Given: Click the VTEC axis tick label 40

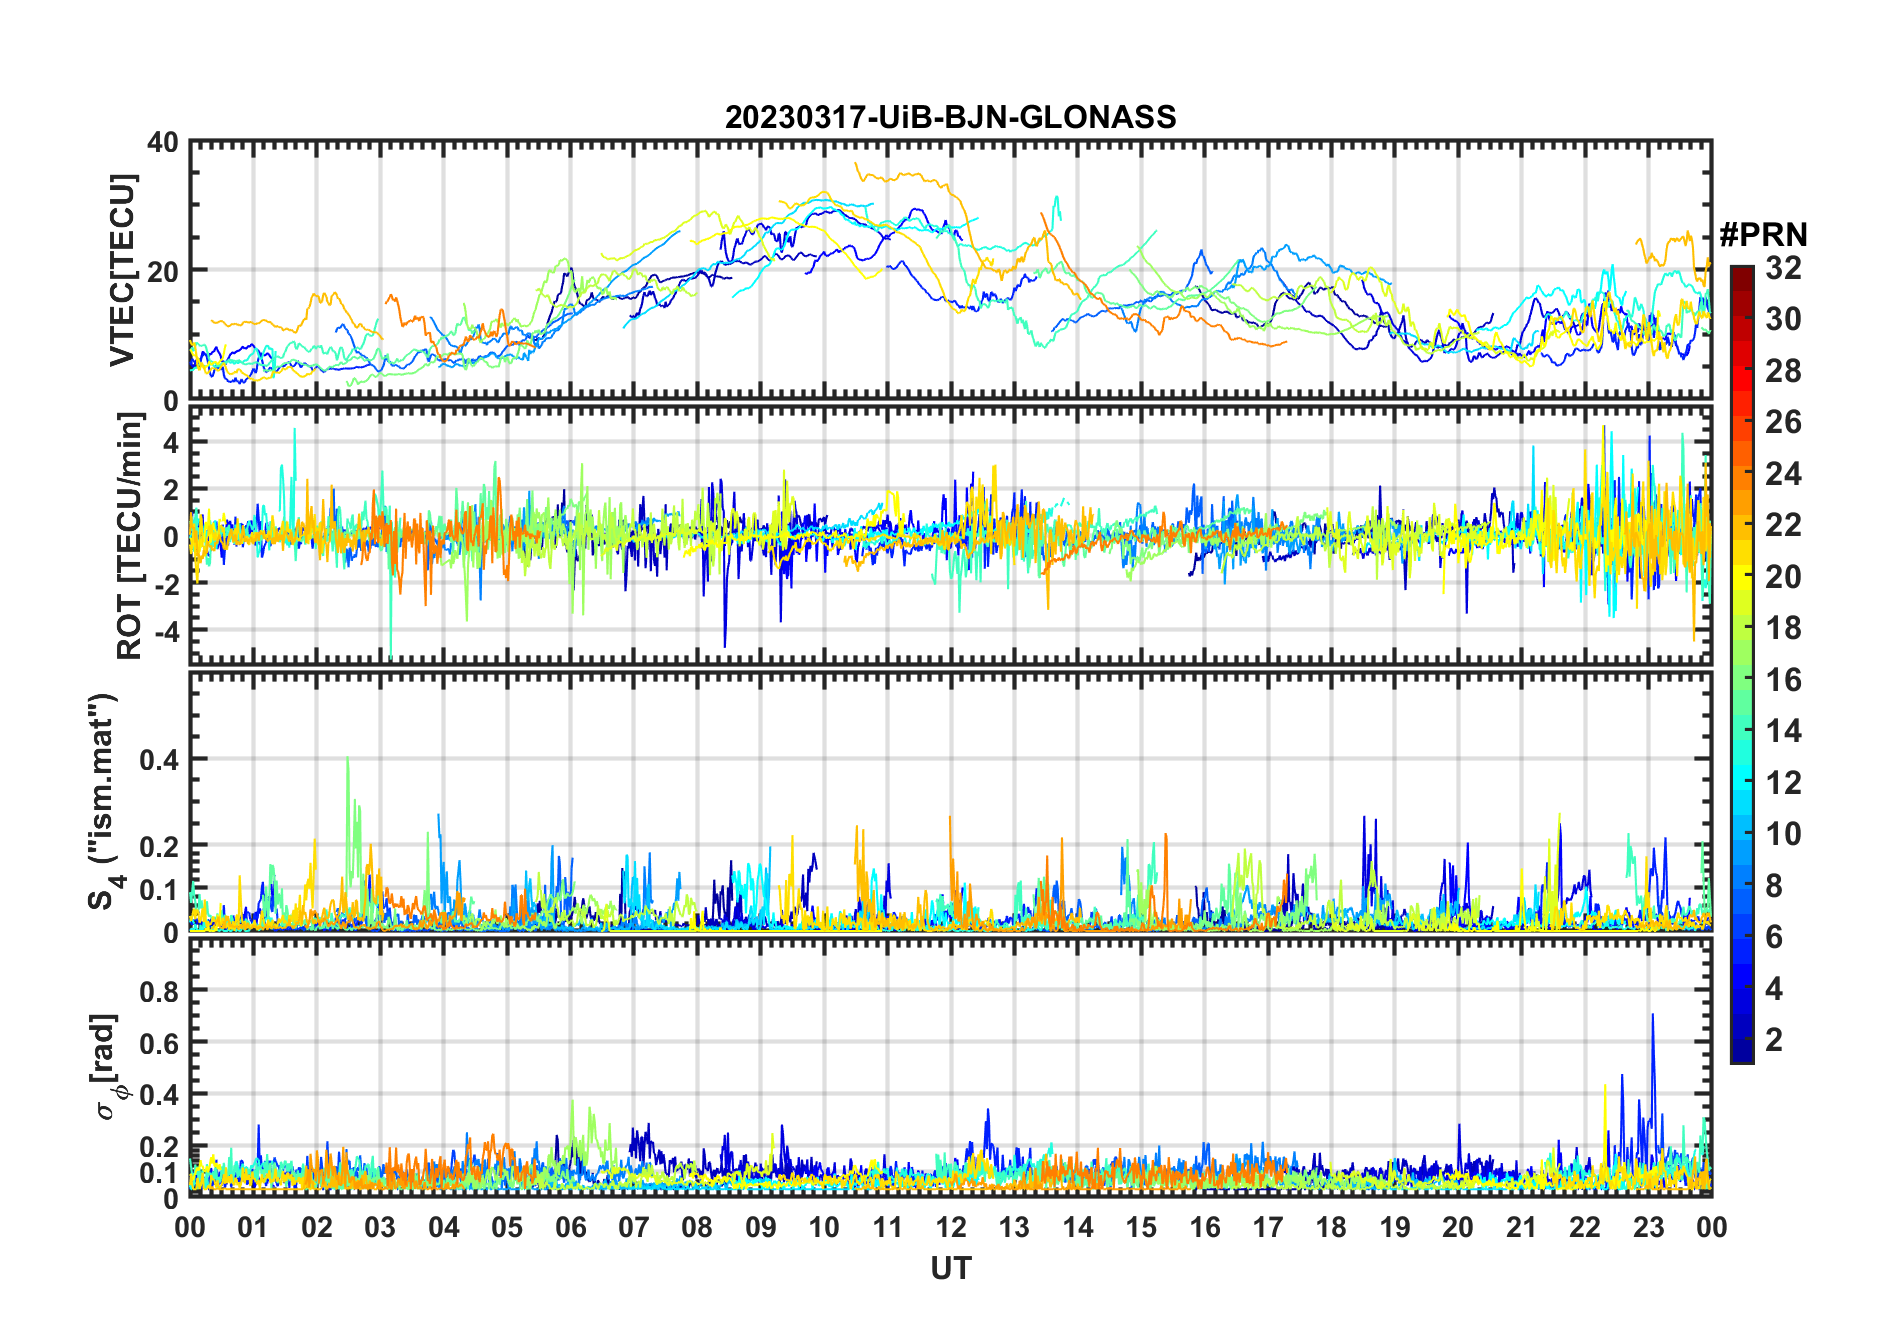Looking at the screenshot, I should click(162, 142).
